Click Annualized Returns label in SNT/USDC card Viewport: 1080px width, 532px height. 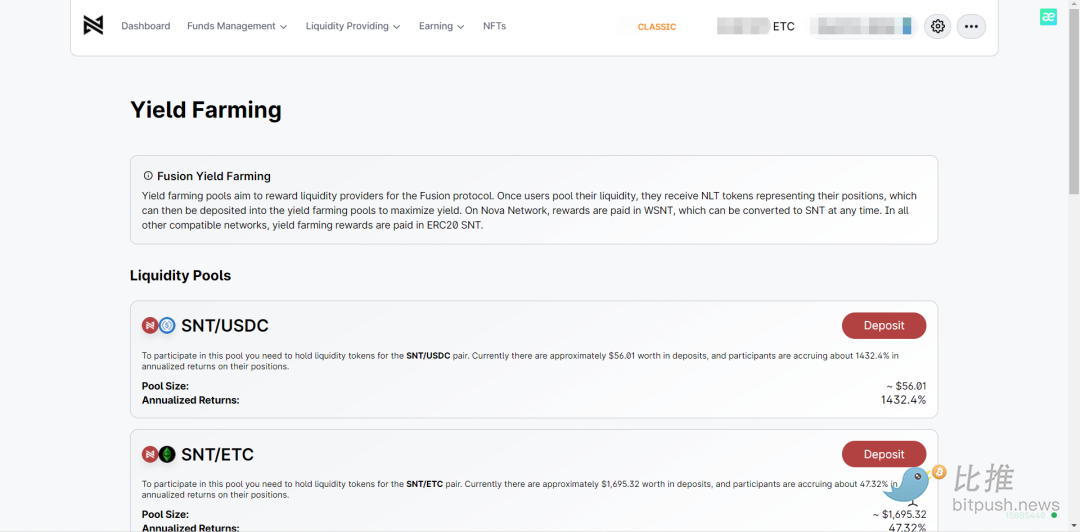pos(191,400)
